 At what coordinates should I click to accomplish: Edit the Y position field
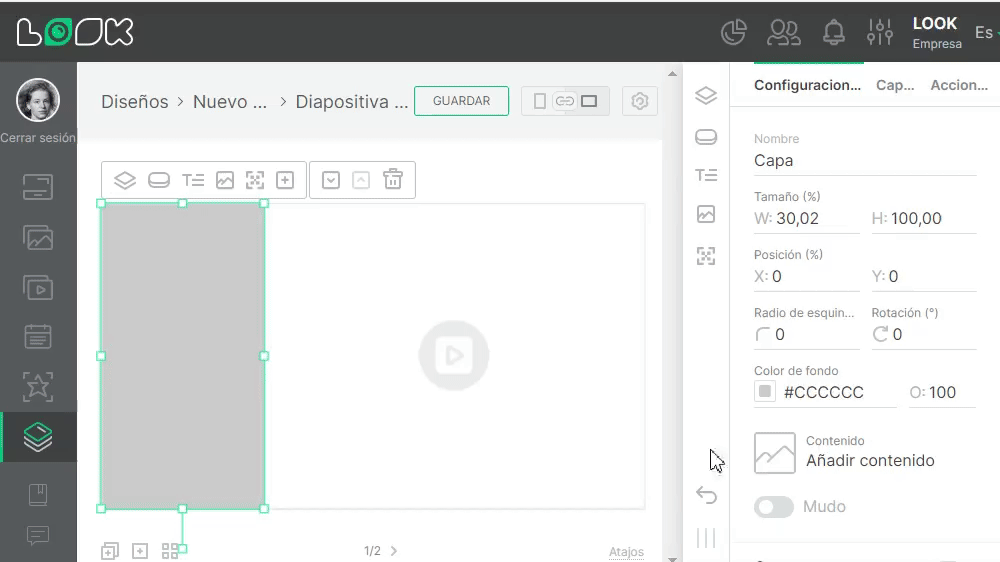pos(923,277)
